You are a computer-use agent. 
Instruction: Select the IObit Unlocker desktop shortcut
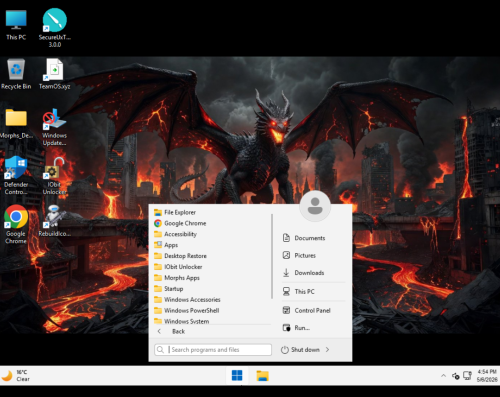54,176
